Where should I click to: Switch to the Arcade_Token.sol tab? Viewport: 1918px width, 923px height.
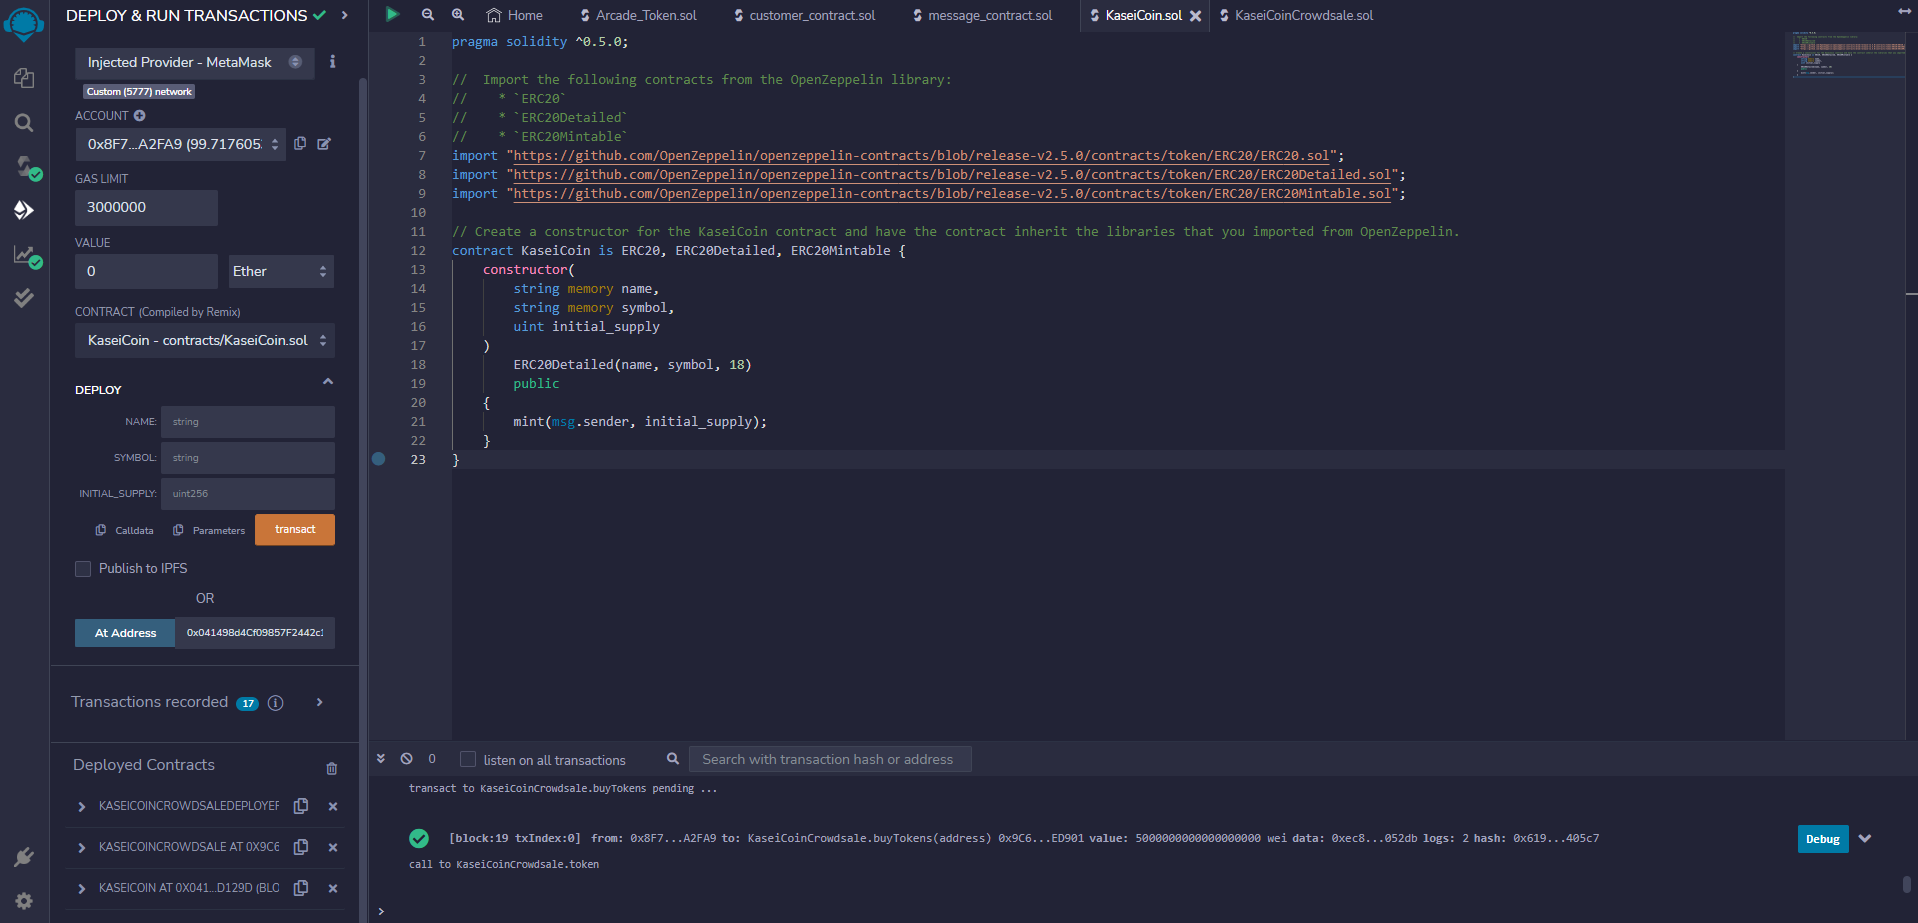click(638, 15)
